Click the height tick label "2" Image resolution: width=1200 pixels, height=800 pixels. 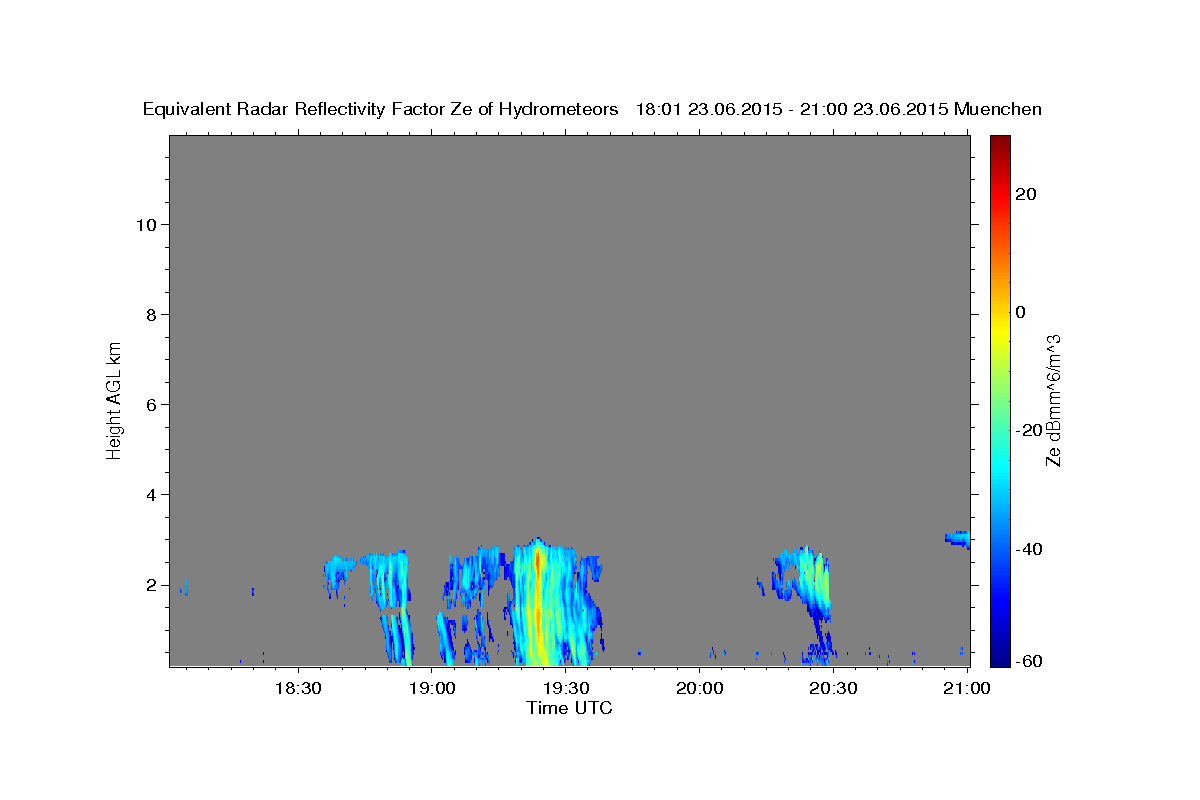(149, 585)
